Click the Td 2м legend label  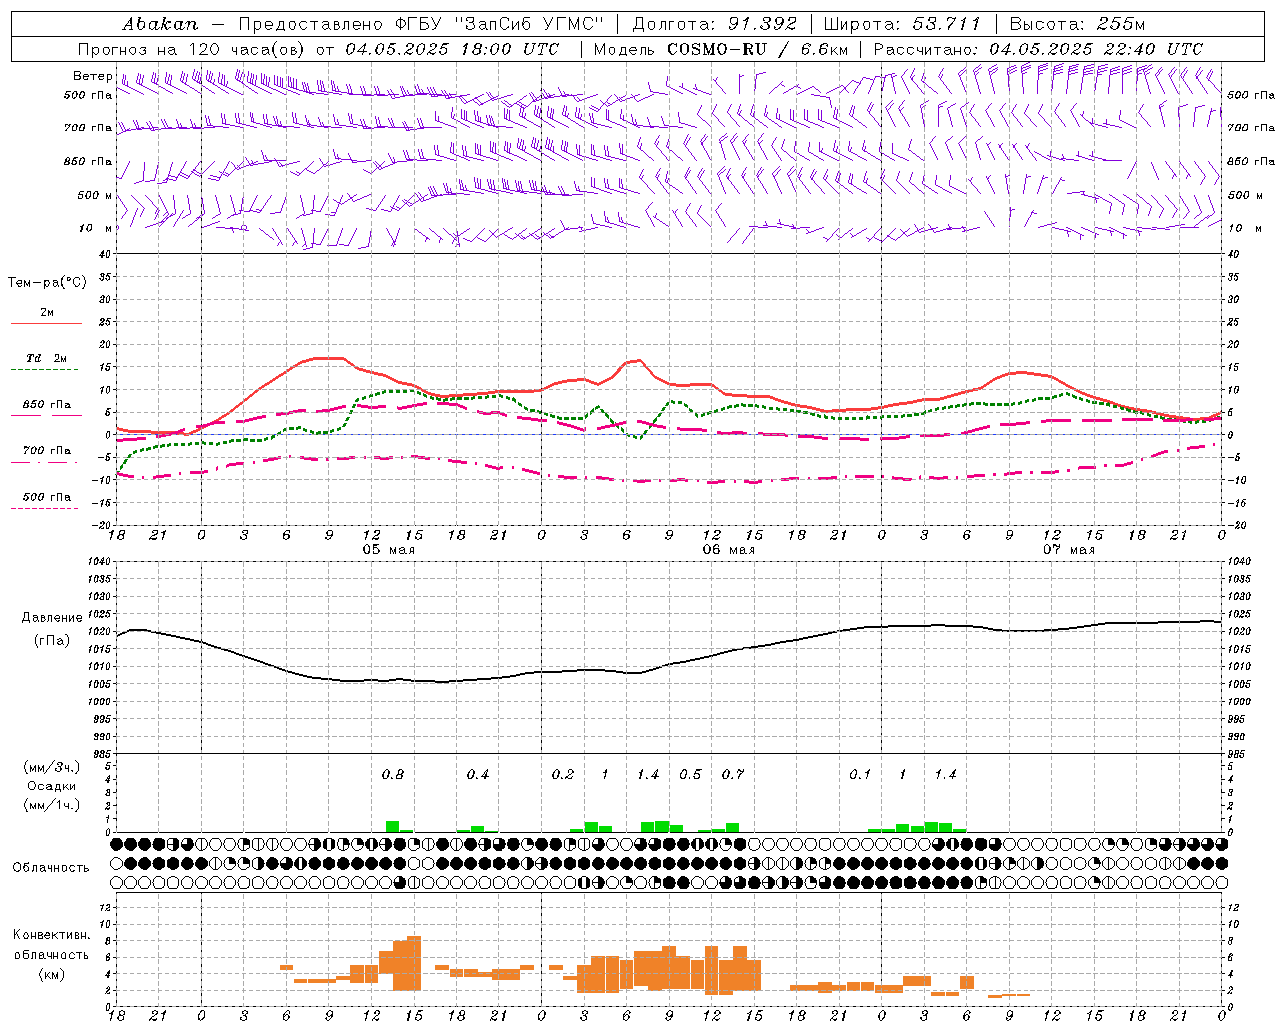(x=47, y=358)
